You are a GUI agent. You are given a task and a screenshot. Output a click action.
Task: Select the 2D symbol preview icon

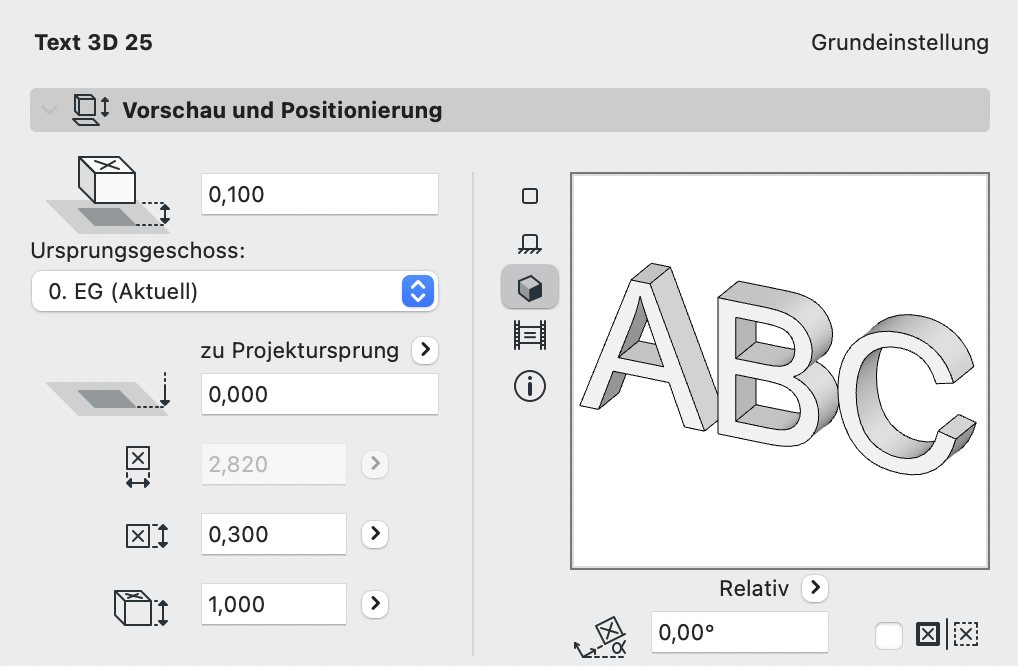point(529,197)
